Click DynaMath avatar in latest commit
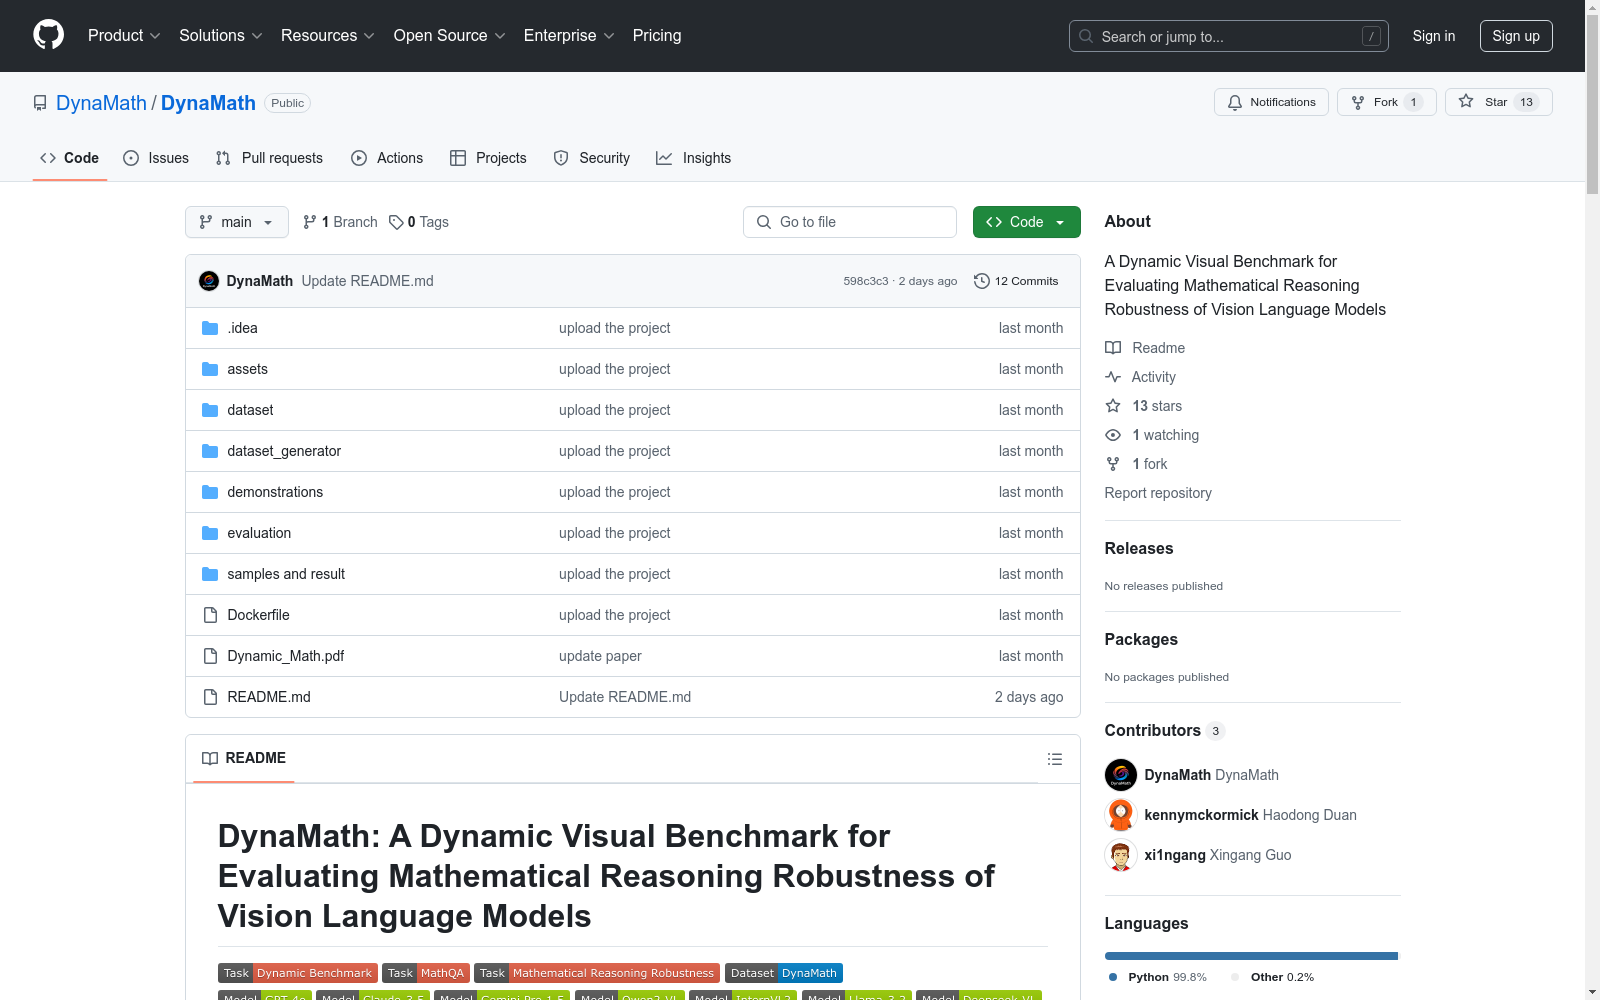Screen dimensions: 1600x1000 coord(209,281)
